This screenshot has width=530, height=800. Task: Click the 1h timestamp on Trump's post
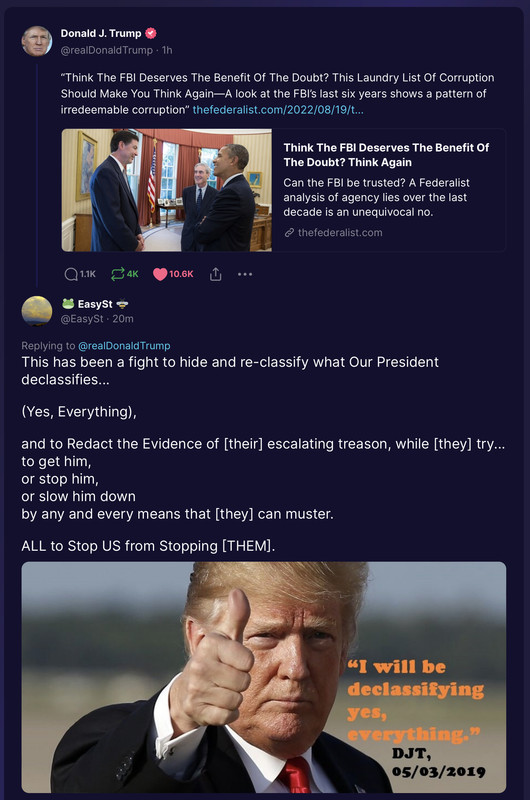(167, 50)
